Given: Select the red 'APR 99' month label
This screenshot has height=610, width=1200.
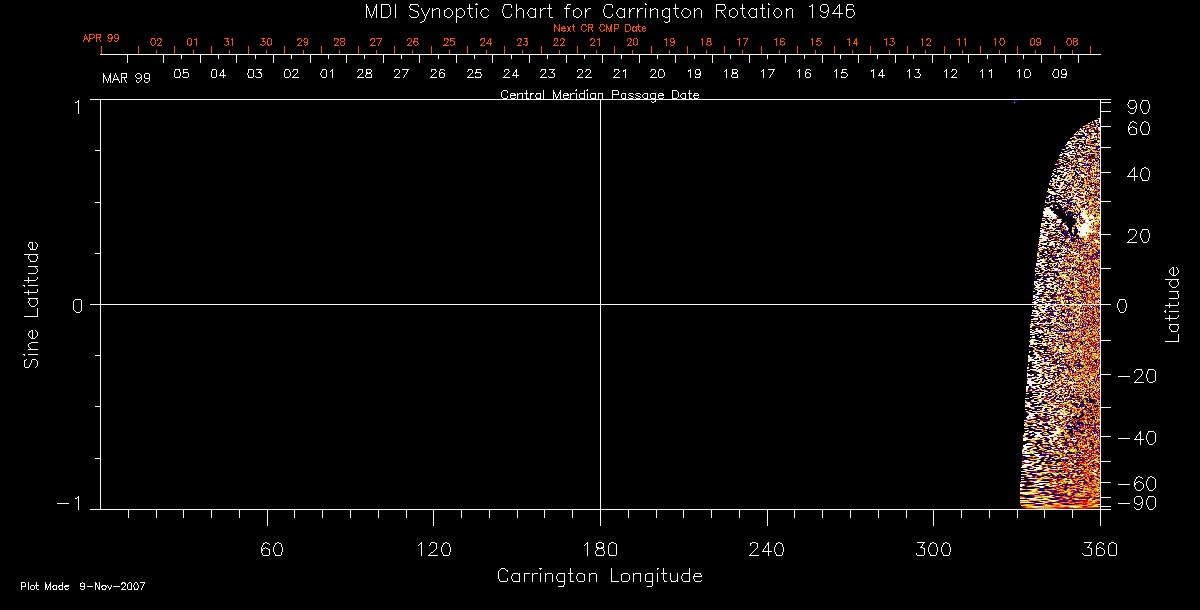Looking at the screenshot, I should point(101,38).
